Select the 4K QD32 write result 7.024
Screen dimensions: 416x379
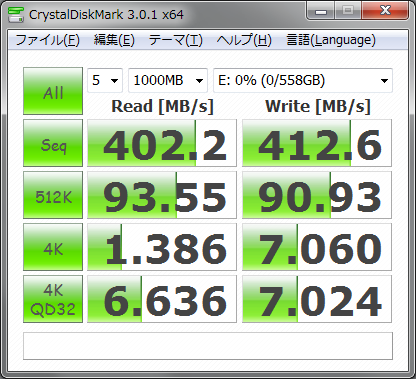317,299
